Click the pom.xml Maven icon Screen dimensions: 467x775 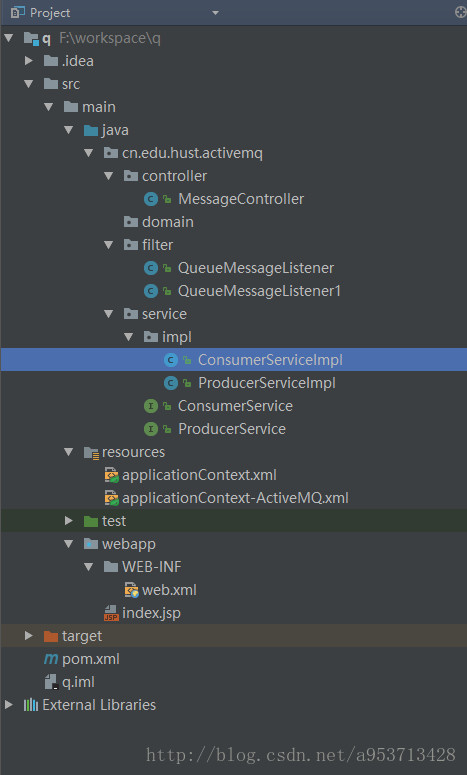pos(51,659)
